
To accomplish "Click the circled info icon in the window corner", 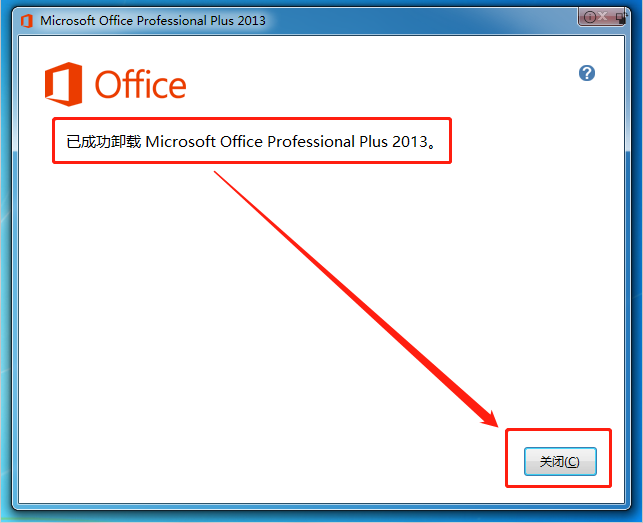I will click(590, 17).
